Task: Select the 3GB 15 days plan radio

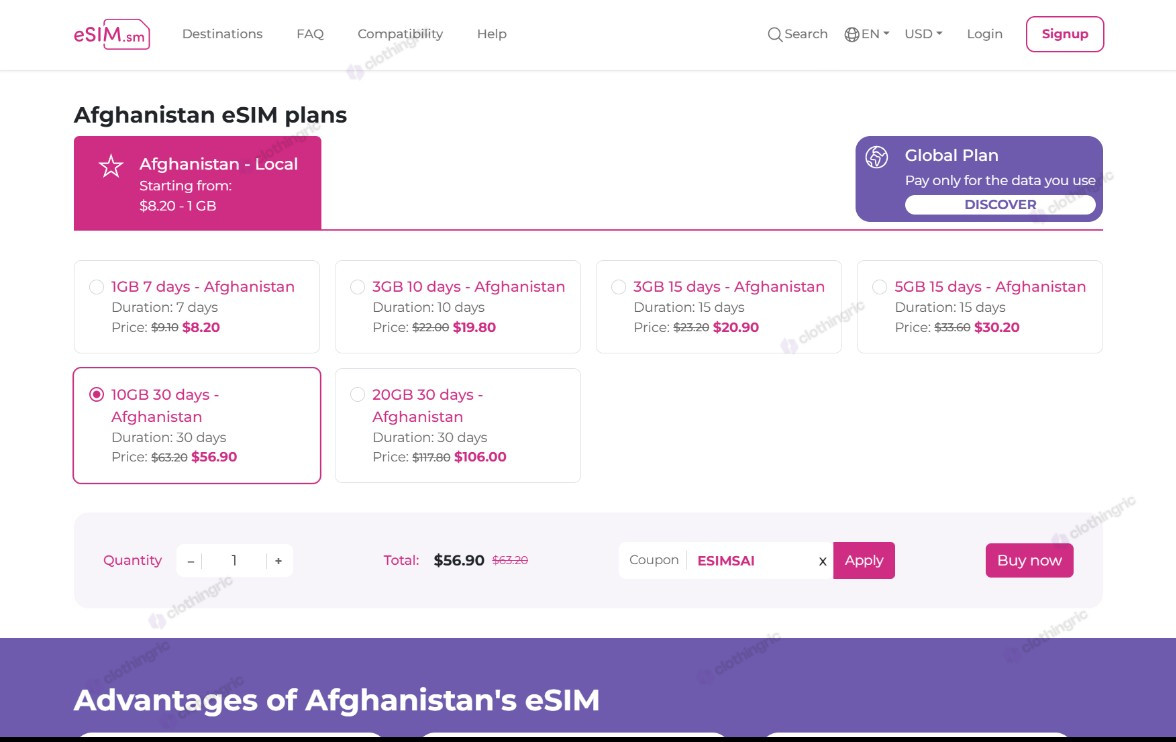Action: point(618,287)
